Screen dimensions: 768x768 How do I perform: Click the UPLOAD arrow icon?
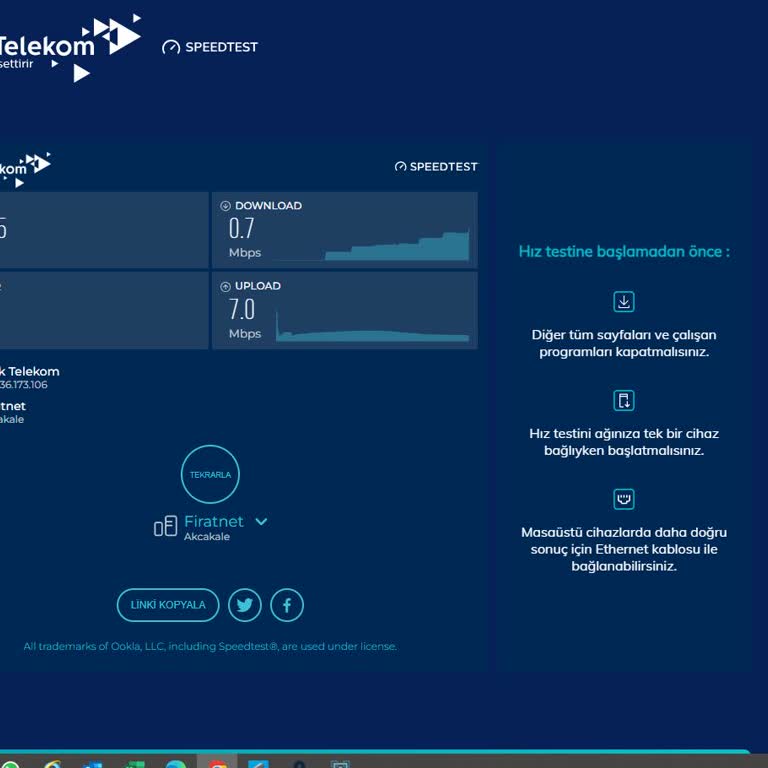[225, 287]
